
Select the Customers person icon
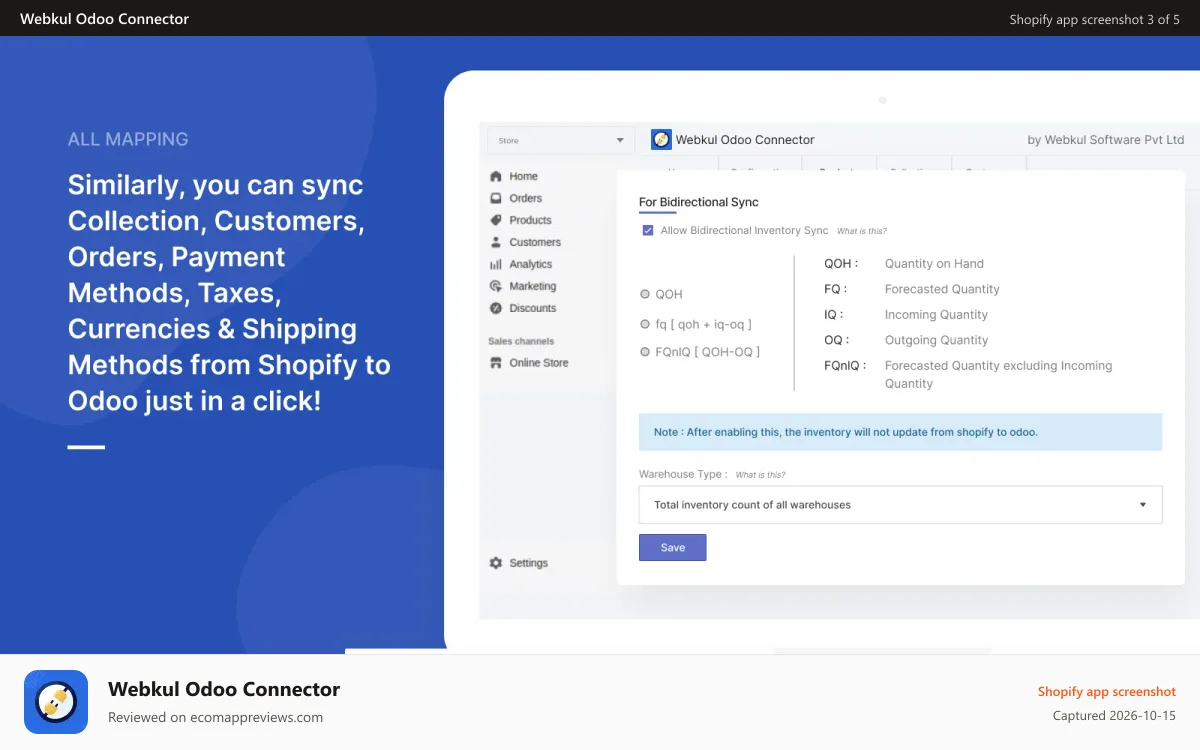click(495, 242)
